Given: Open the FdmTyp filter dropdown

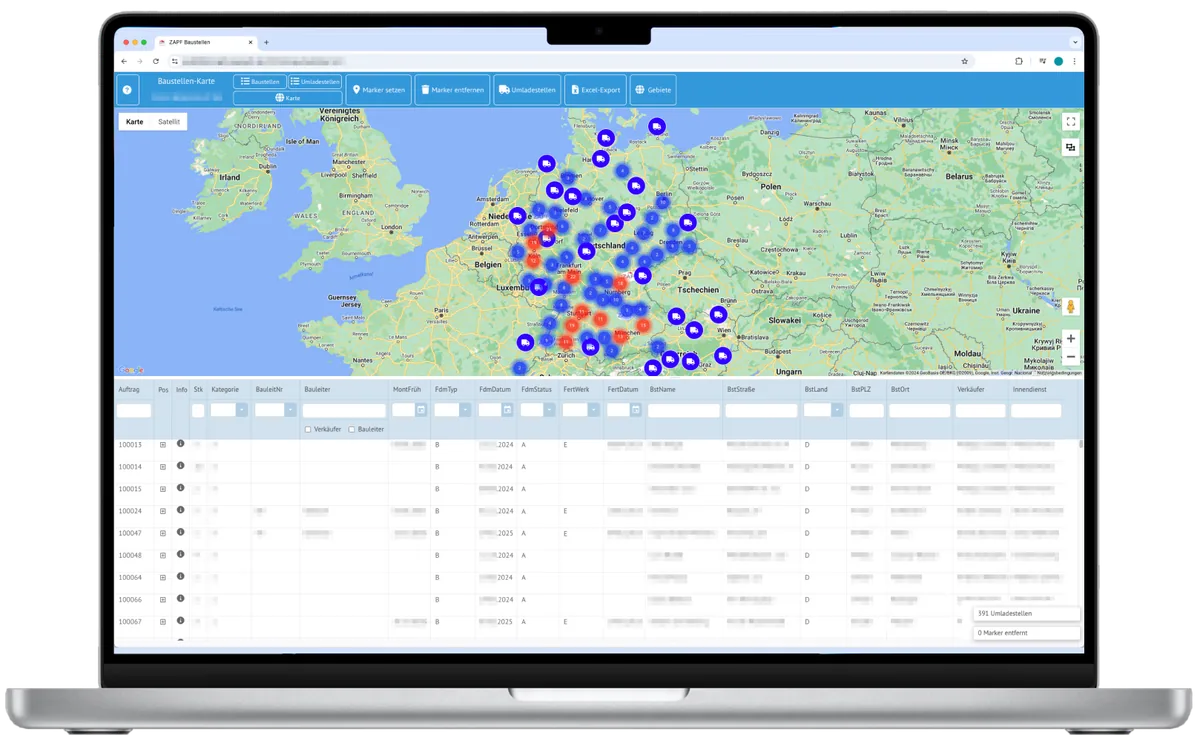Looking at the screenshot, I should click(465, 410).
